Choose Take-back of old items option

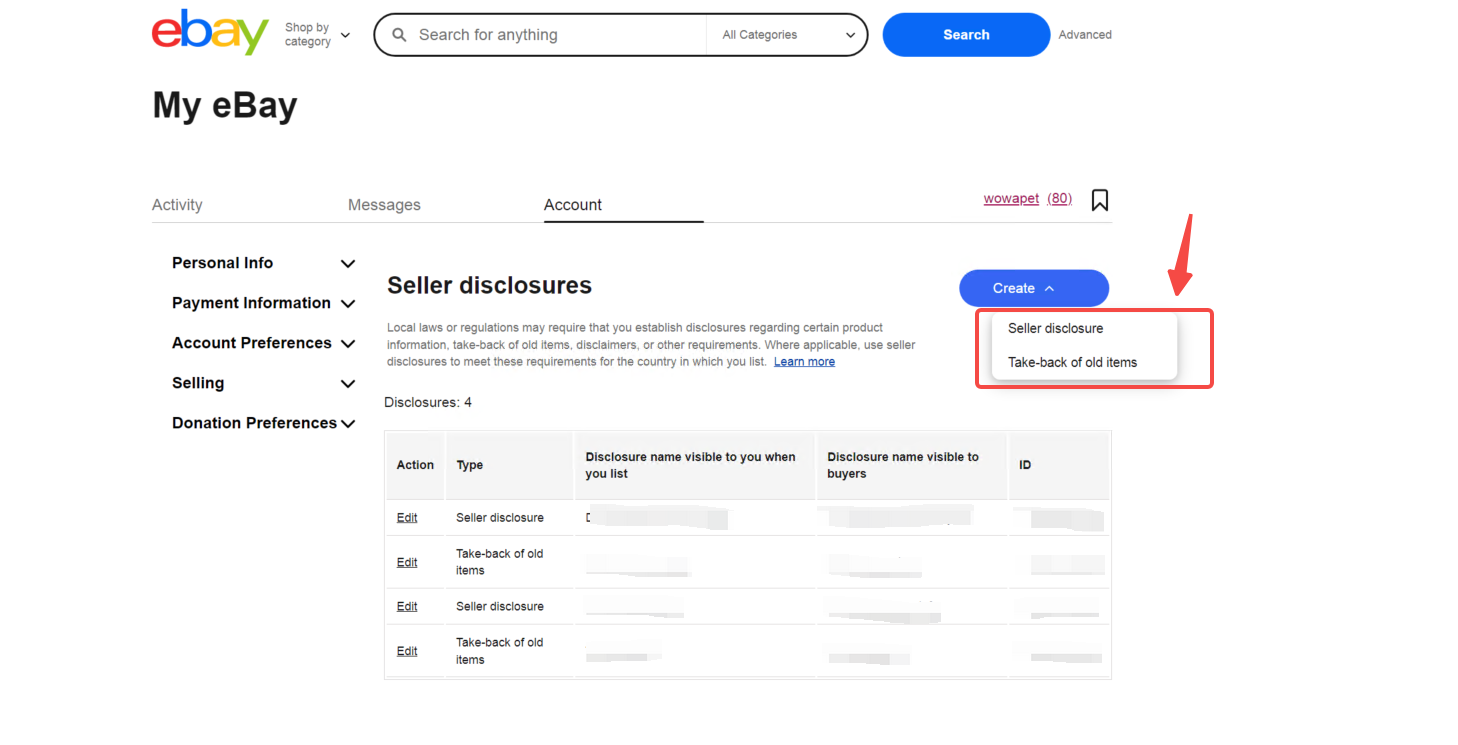coord(1072,362)
